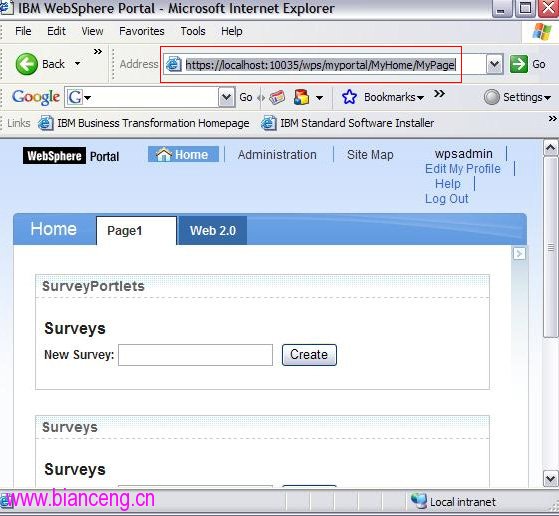Image resolution: width=559 pixels, height=516 pixels.
Task: Open the Google G search-type dropdown
Action: coord(80,97)
